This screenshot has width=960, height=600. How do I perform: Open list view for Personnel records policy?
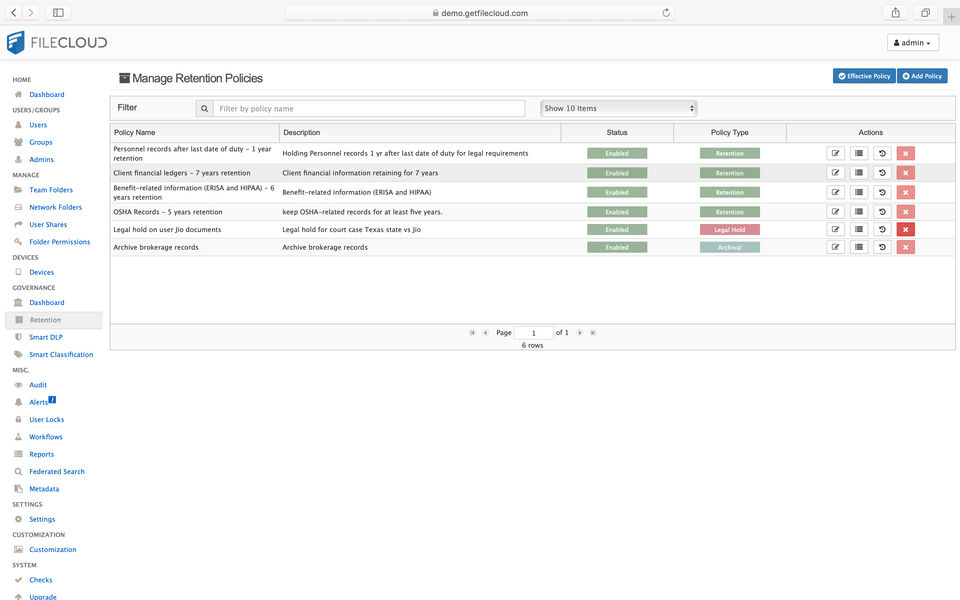coord(859,153)
